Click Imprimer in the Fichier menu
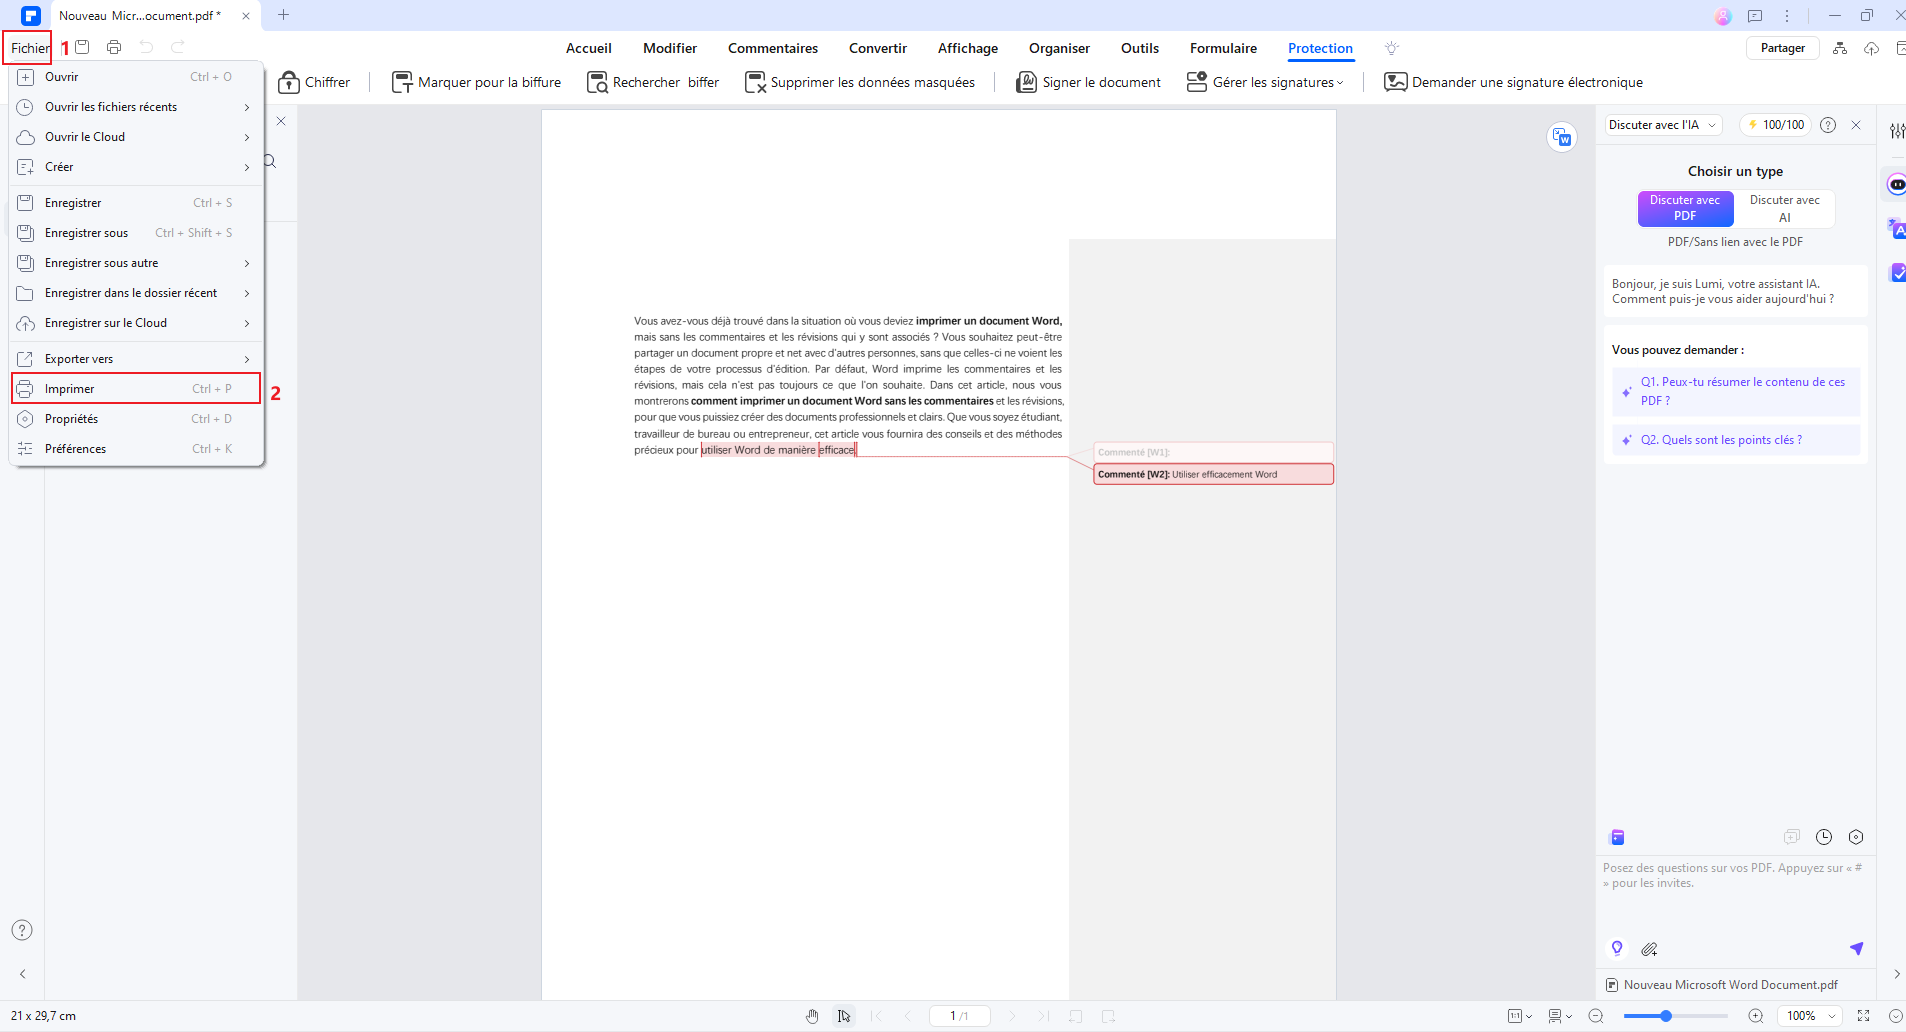Screen dimensions: 1906x1032 [x=136, y=389]
